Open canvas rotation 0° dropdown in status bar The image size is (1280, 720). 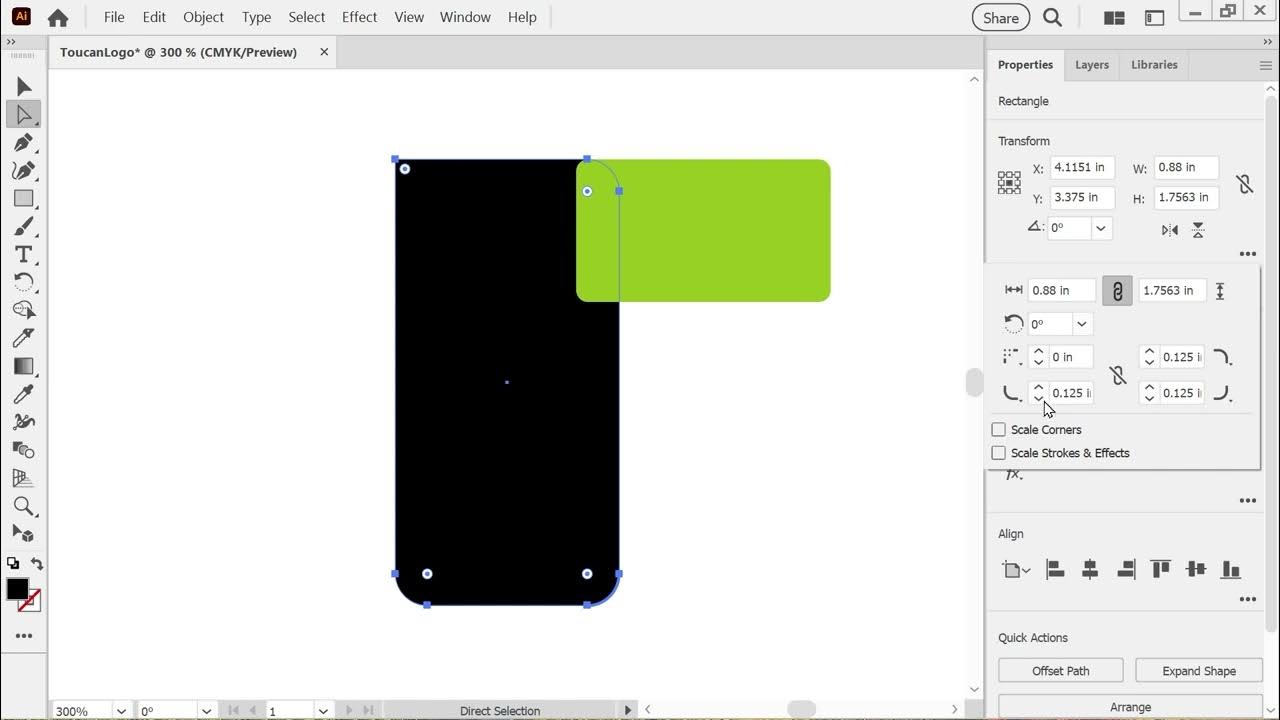[x=207, y=711]
